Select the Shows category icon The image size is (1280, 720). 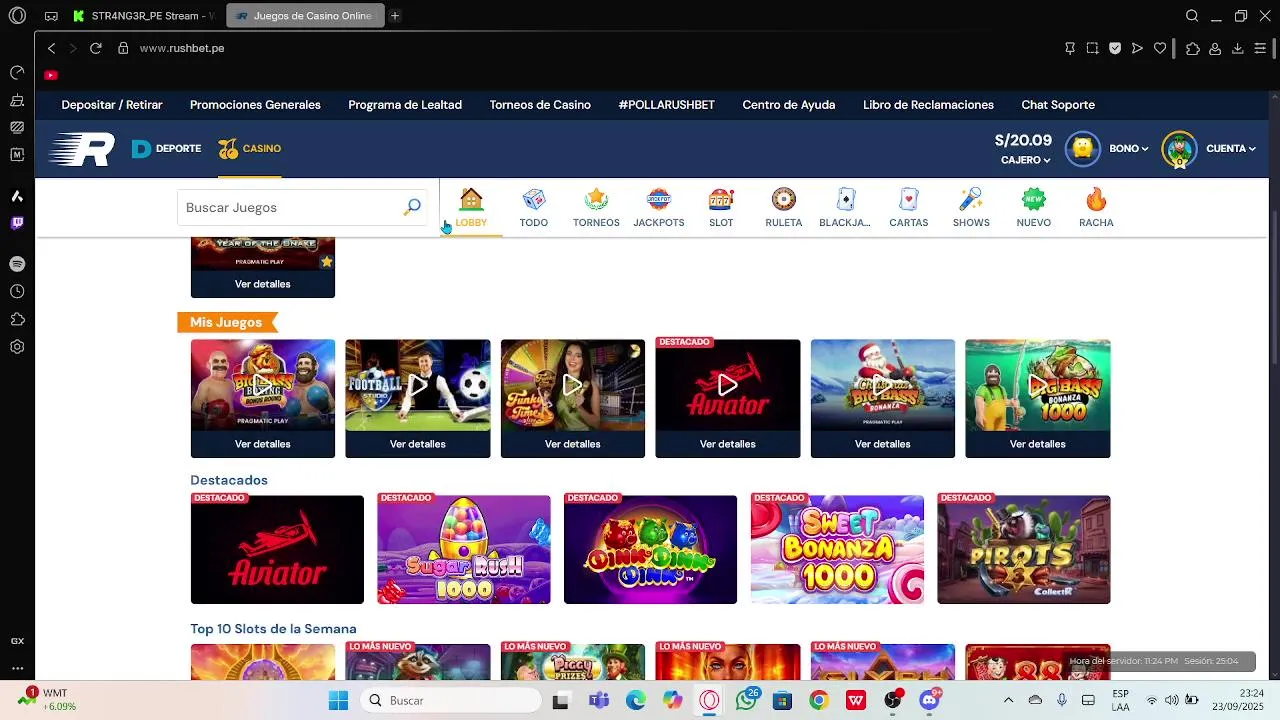971,207
